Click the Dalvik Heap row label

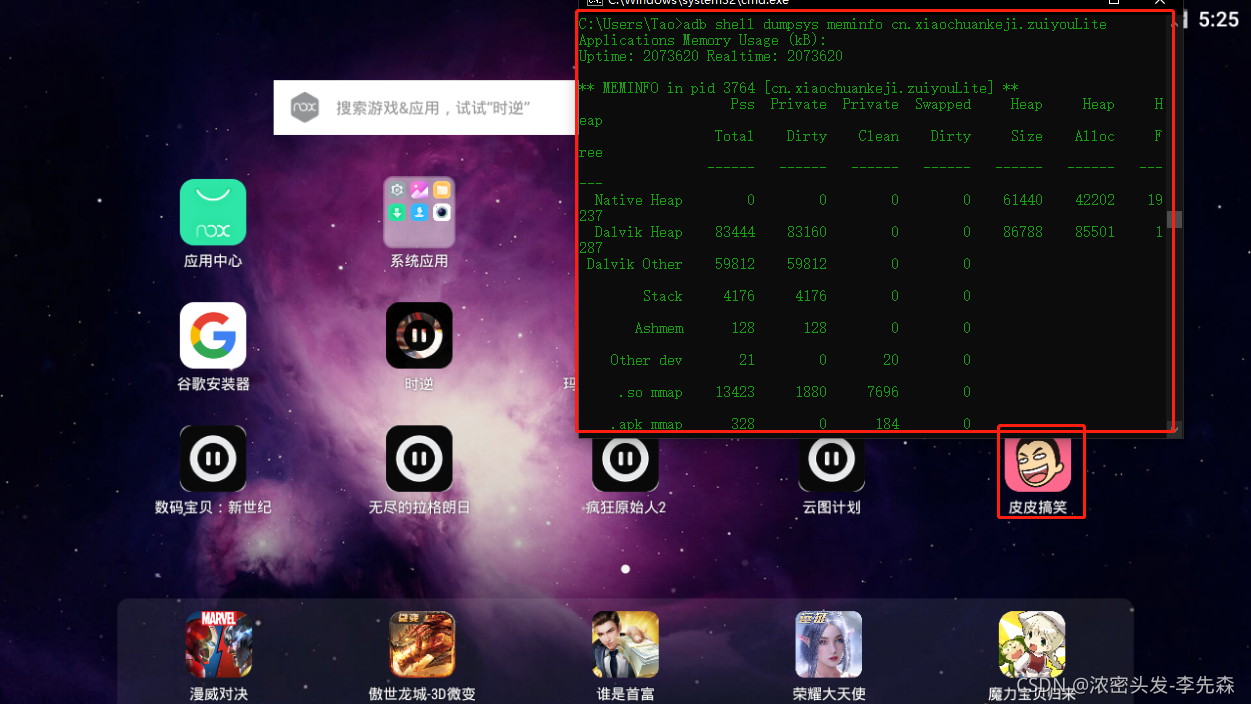(638, 232)
